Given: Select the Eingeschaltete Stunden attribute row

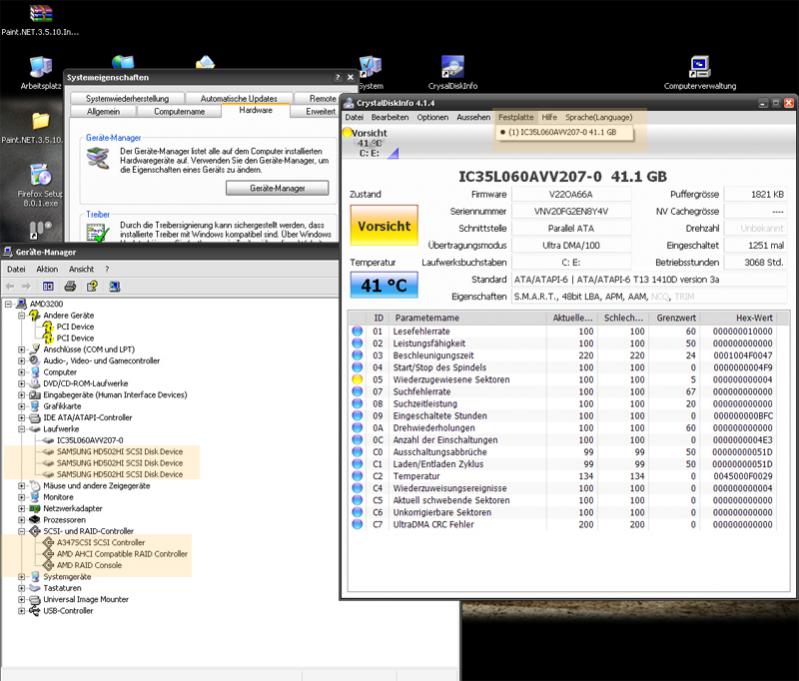Looking at the screenshot, I should coord(563,416).
